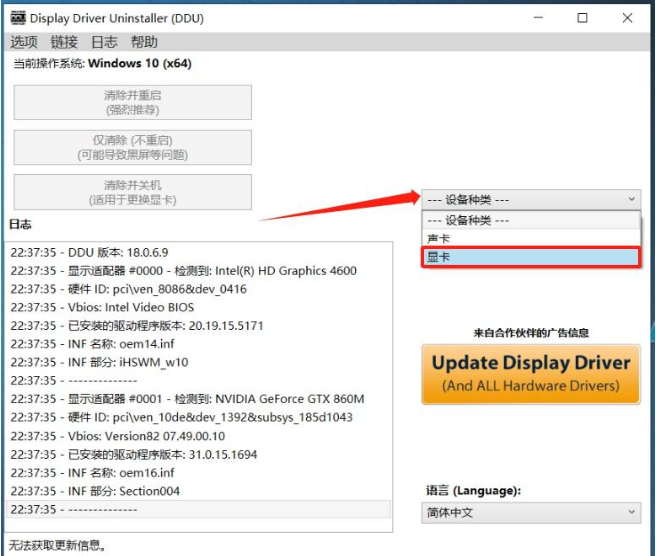Select the placeholder 设备种类 option in list
The width and height of the screenshot is (656, 556).
pos(531,220)
